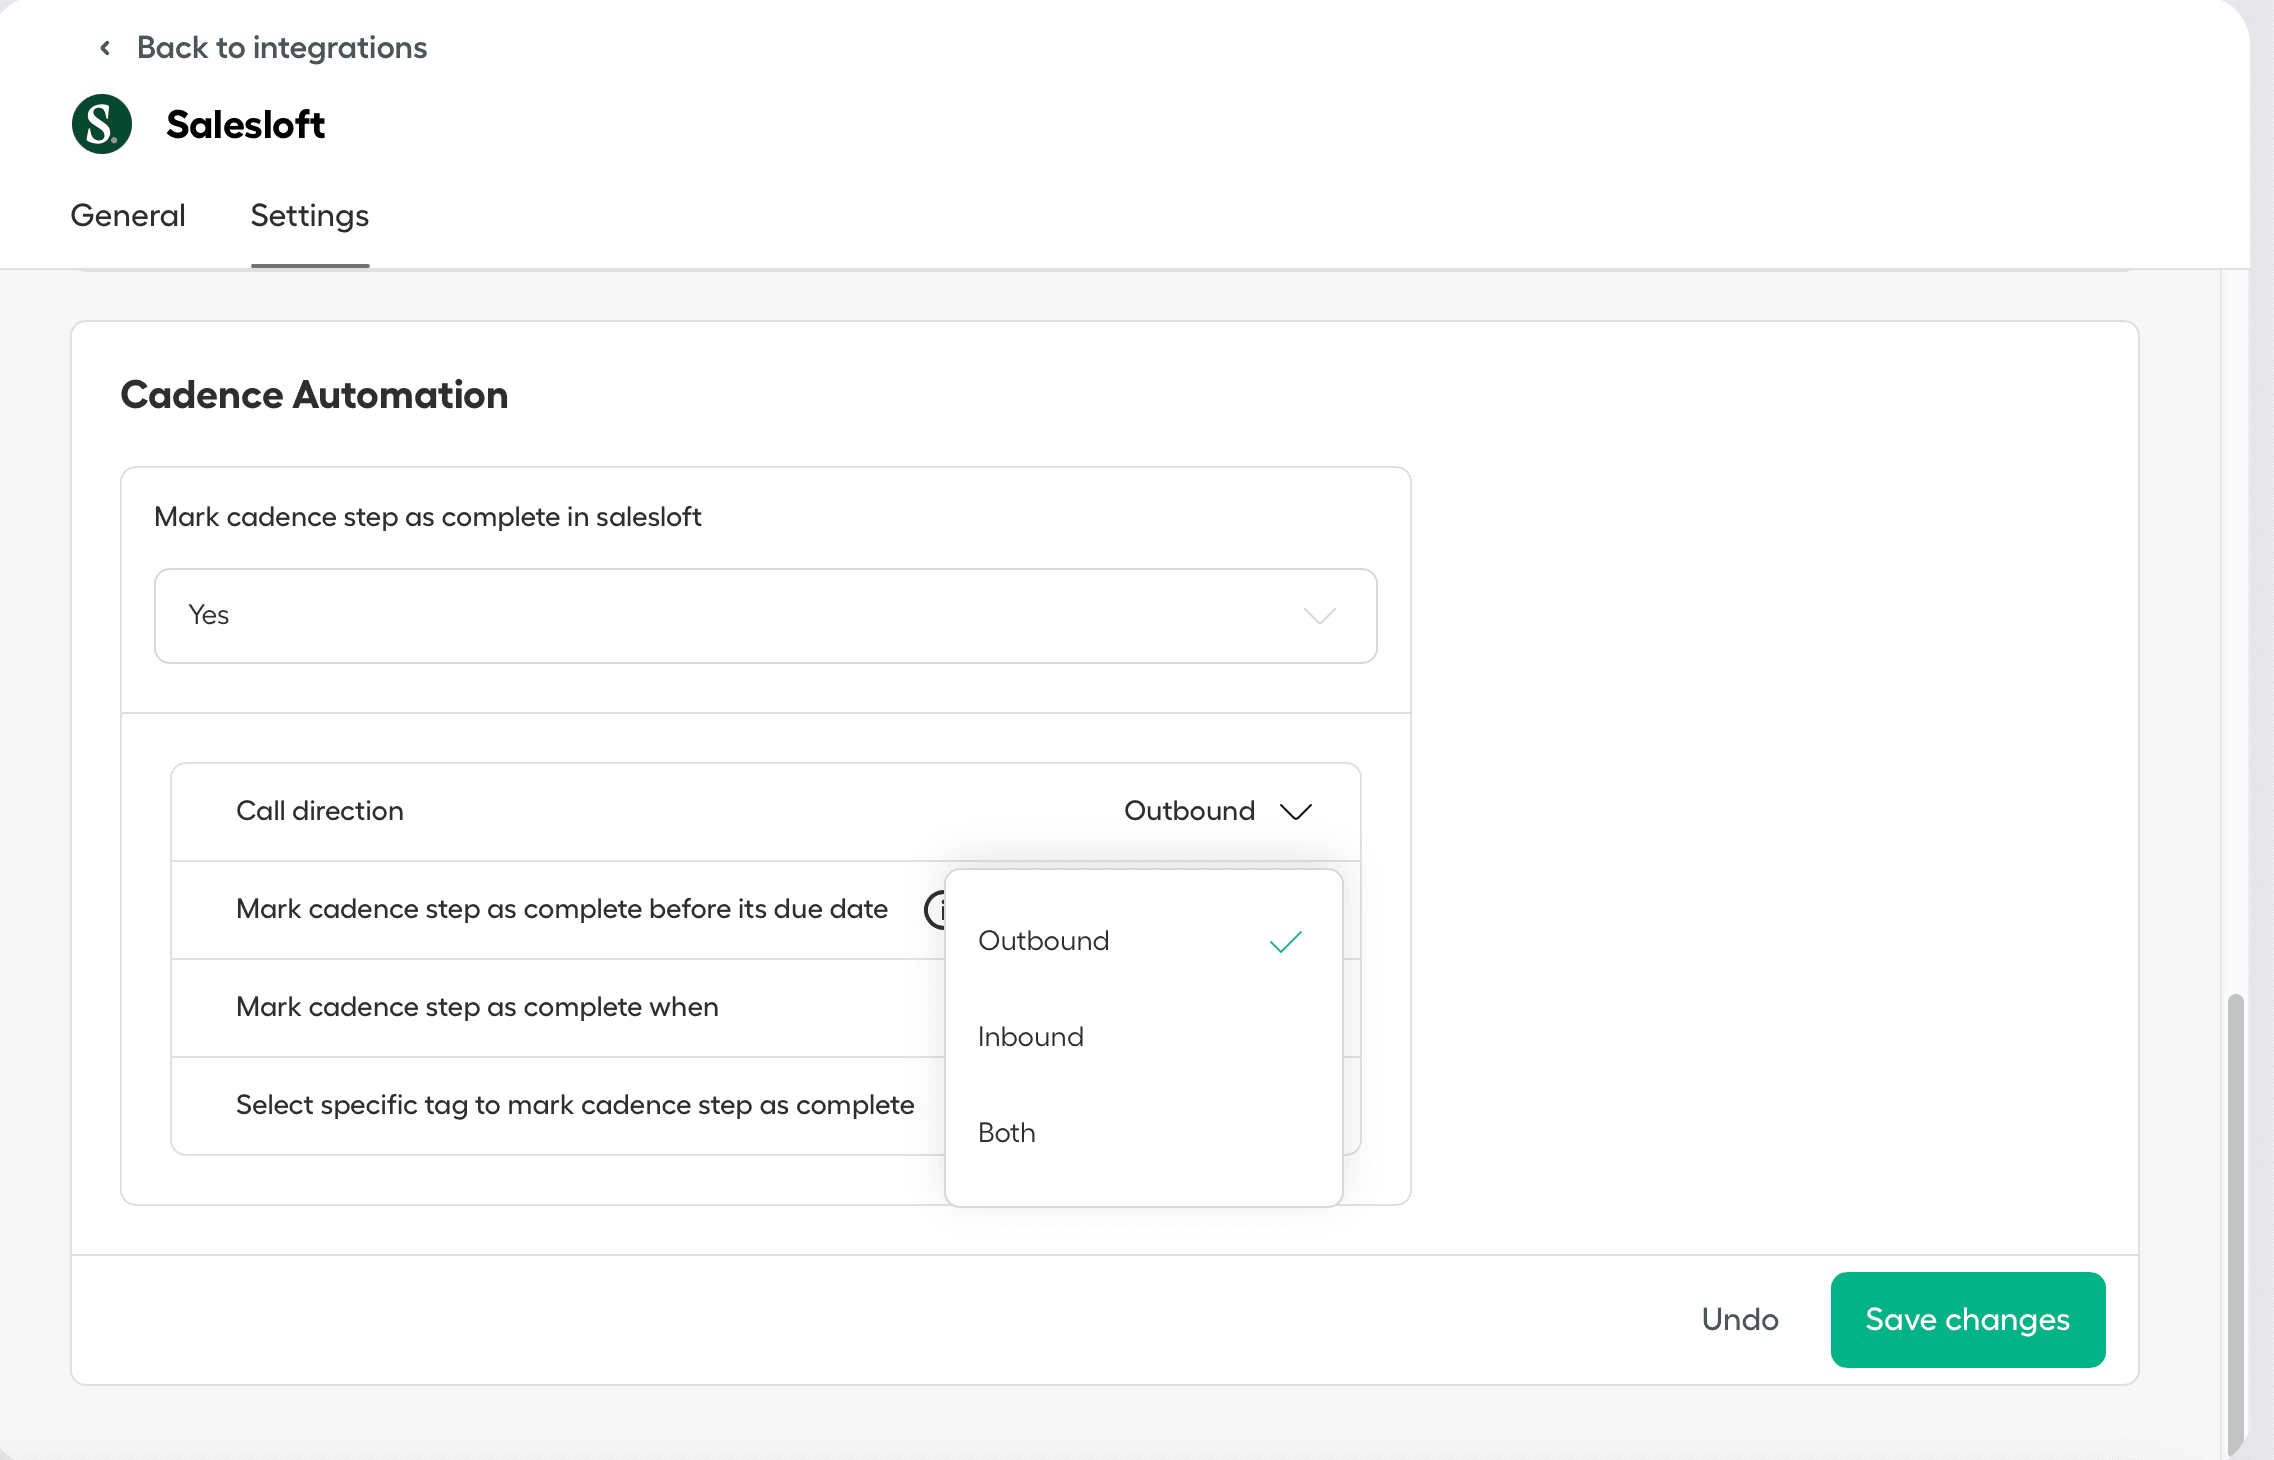
Task: Click the Cadence Automation heading
Action: click(x=314, y=395)
